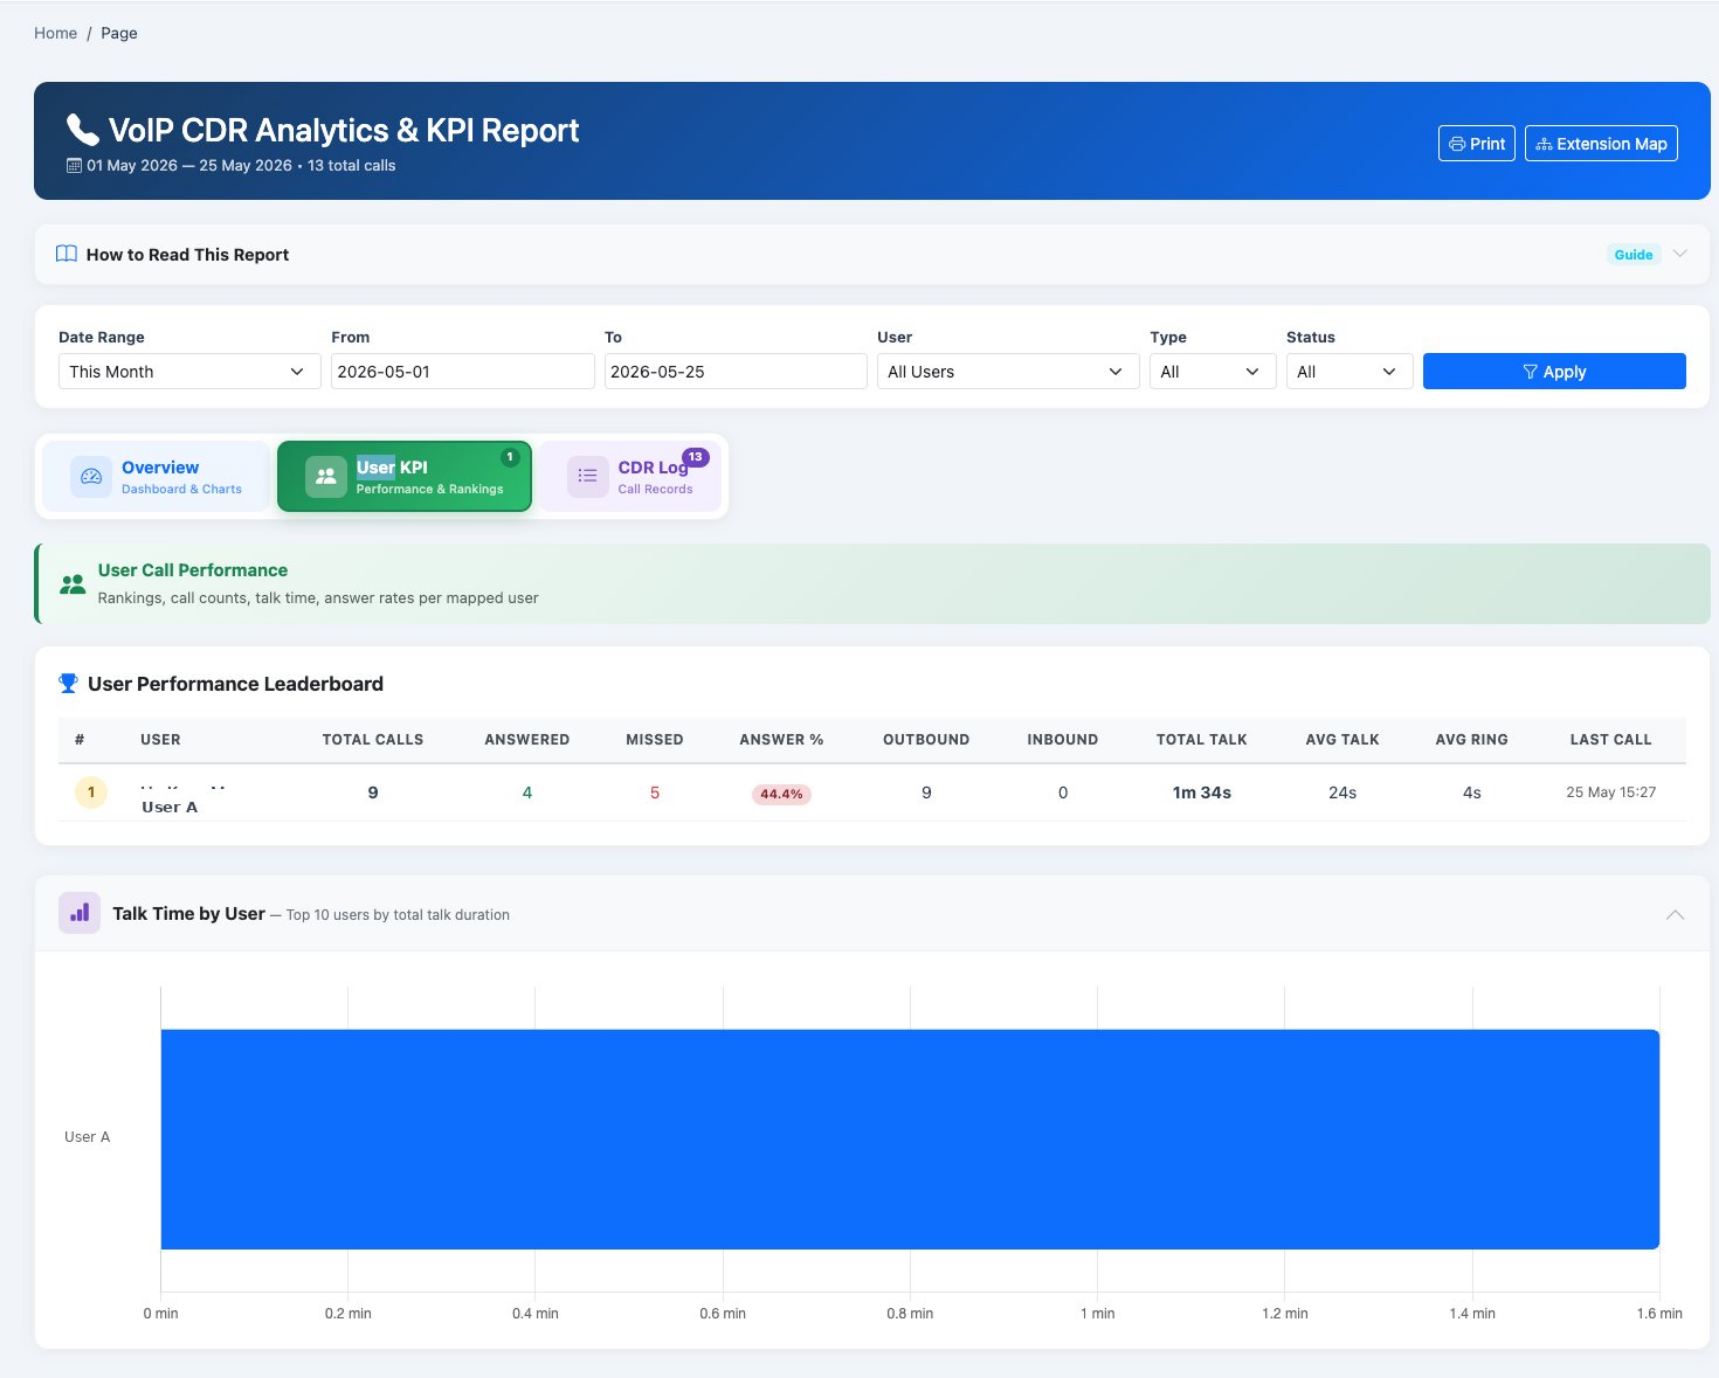Click the 1m 34s total talk value
Viewport: 1719px width, 1378px height.
point(1201,793)
